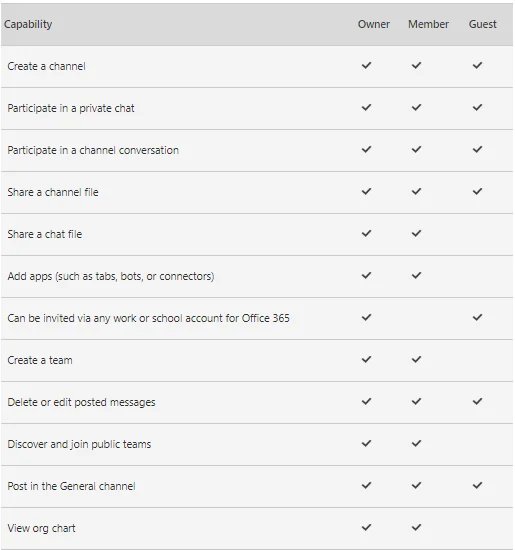Click Guest checkmark for invited via Office 365 account
Image resolution: width=515 pixels, height=550 pixels.
coord(477,317)
